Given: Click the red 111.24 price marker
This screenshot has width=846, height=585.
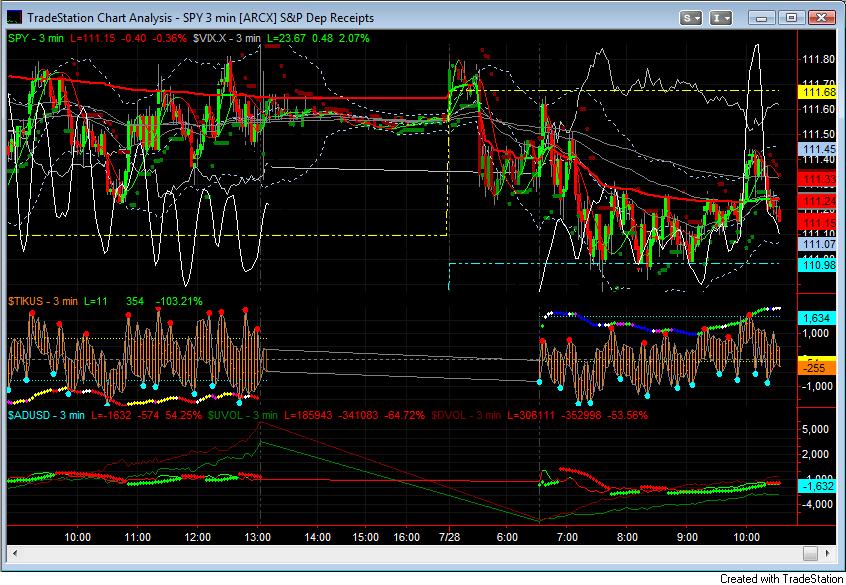Looking at the screenshot, I should [x=819, y=201].
